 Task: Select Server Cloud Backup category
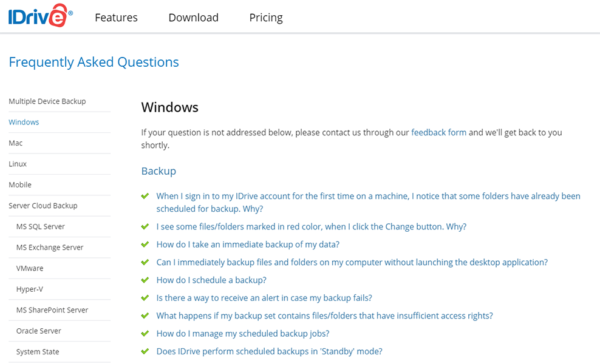[x=43, y=206]
